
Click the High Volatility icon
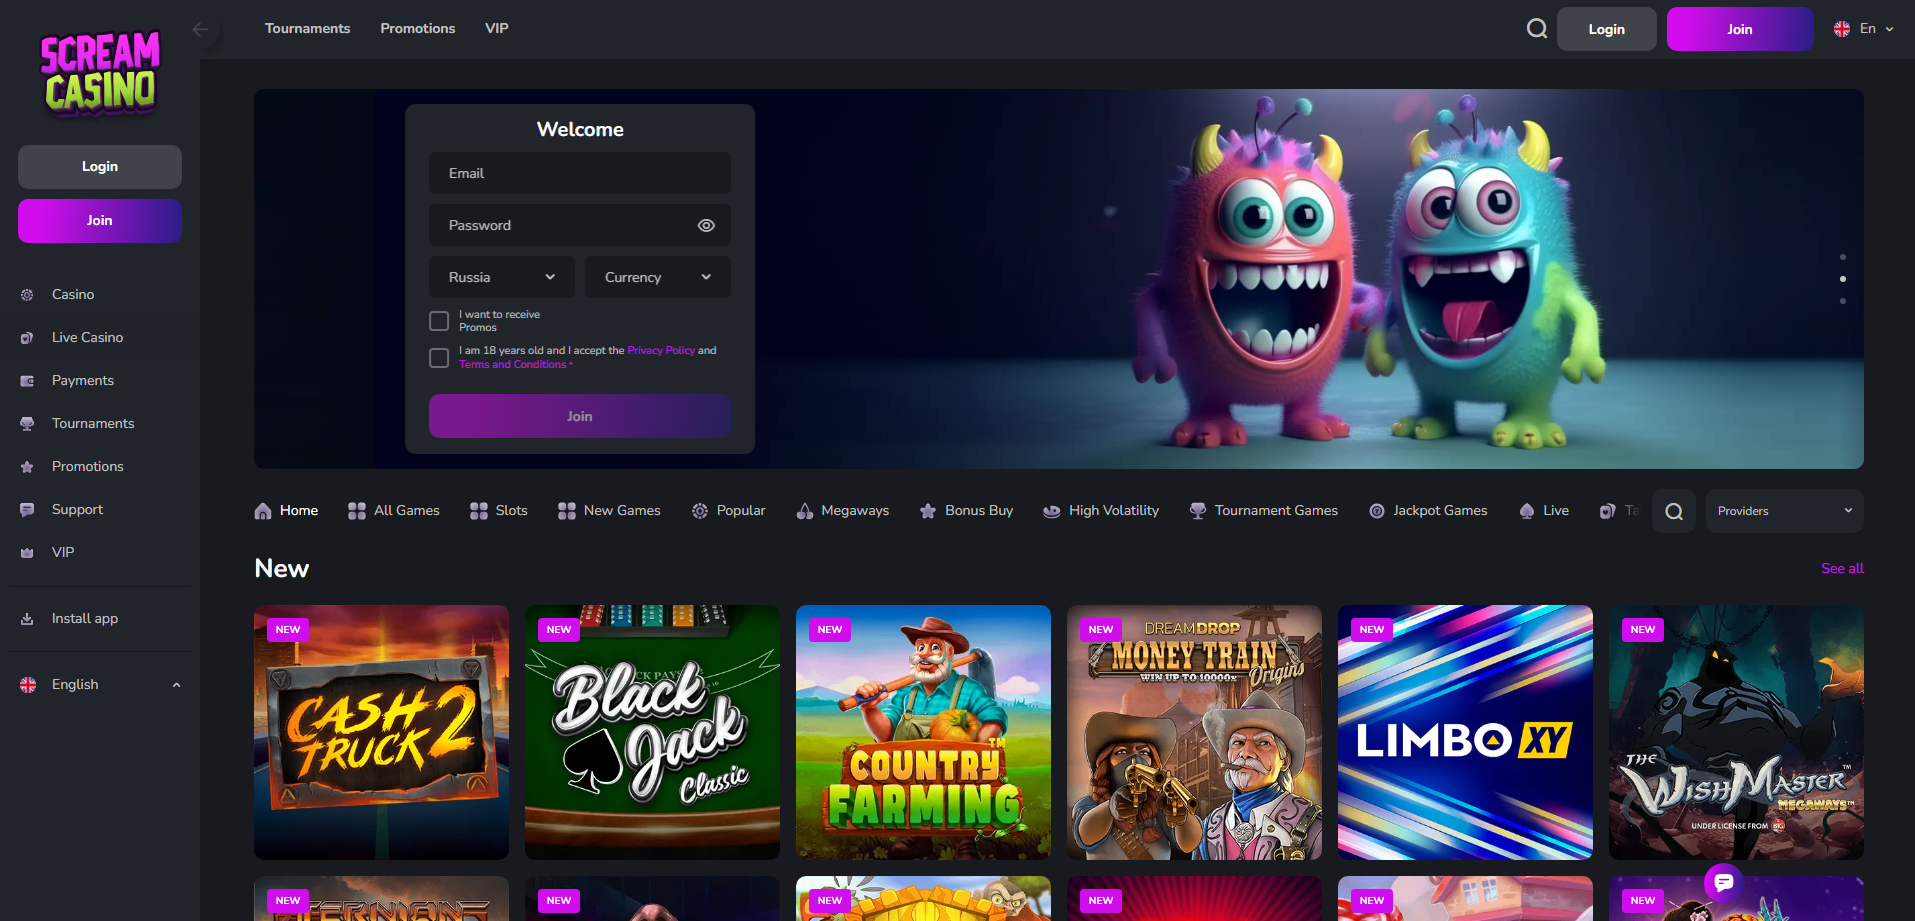point(1052,511)
